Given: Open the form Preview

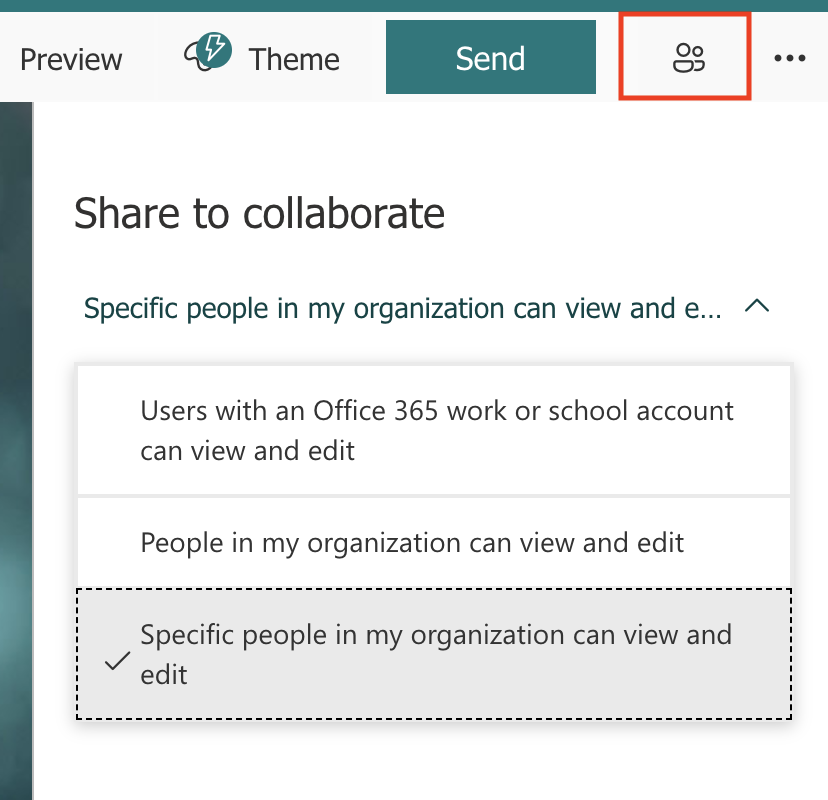Looking at the screenshot, I should click(x=71, y=59).
